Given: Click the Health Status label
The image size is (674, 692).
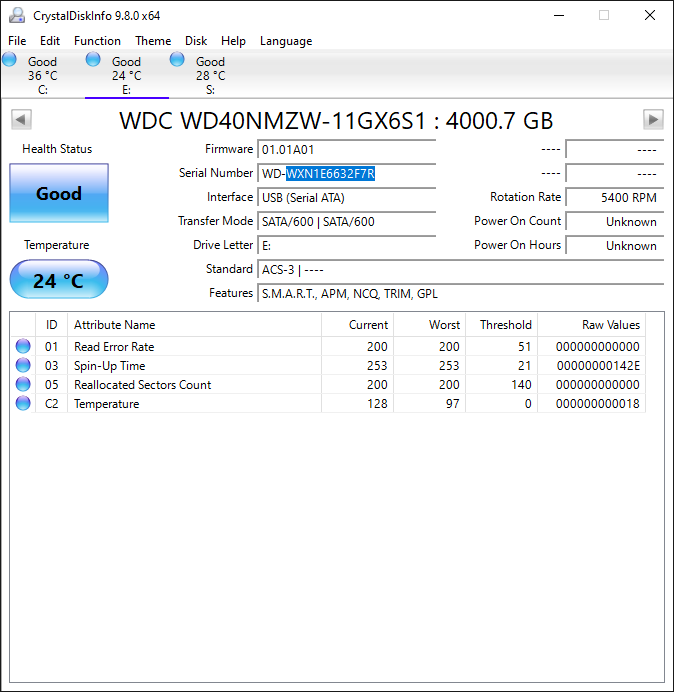Looking at the screenshot, I should point(57,149).
